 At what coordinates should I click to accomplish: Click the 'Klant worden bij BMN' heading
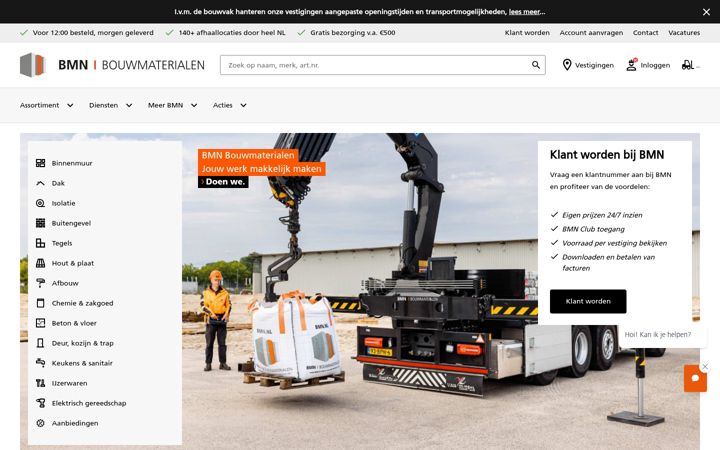607,155
